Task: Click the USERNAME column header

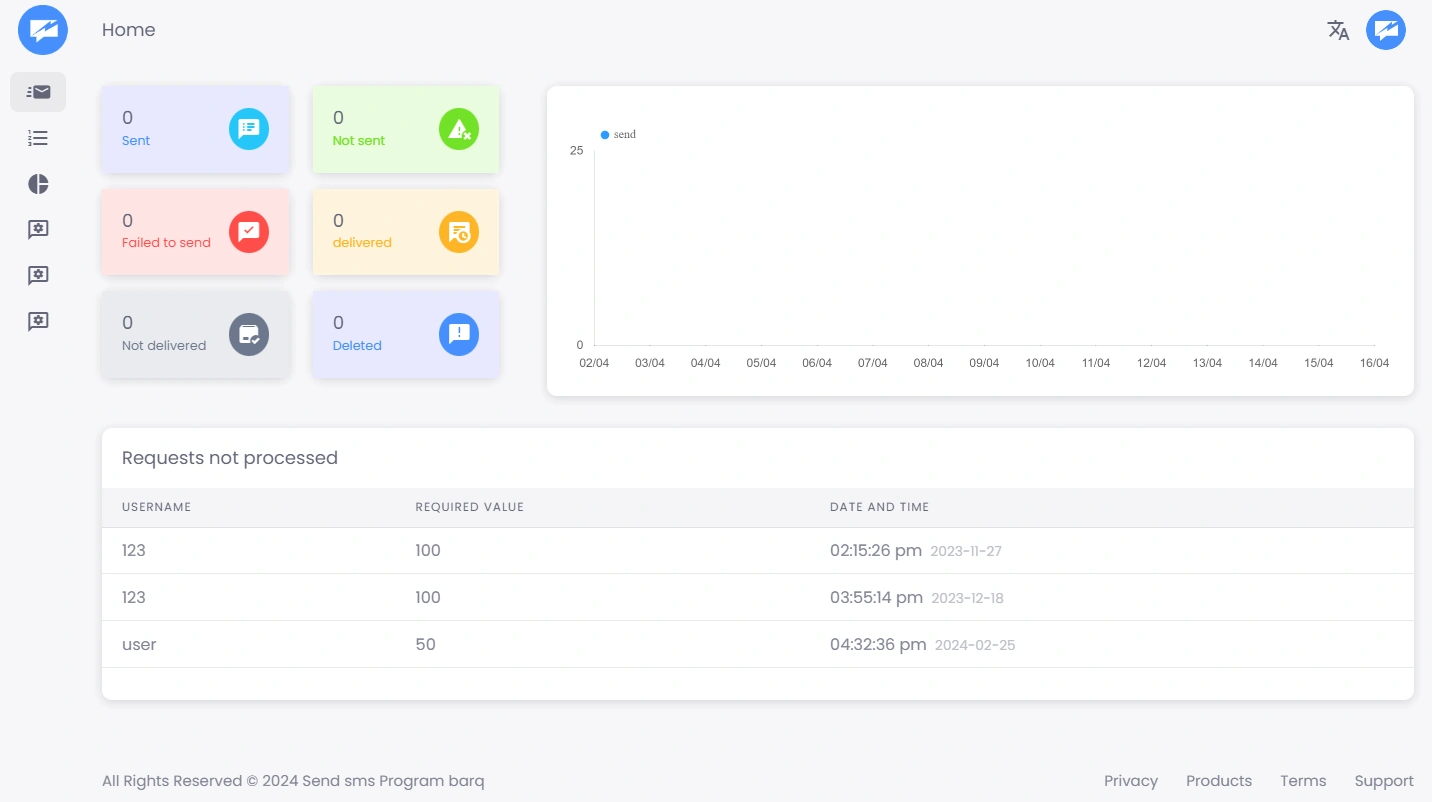Action: 156,507
